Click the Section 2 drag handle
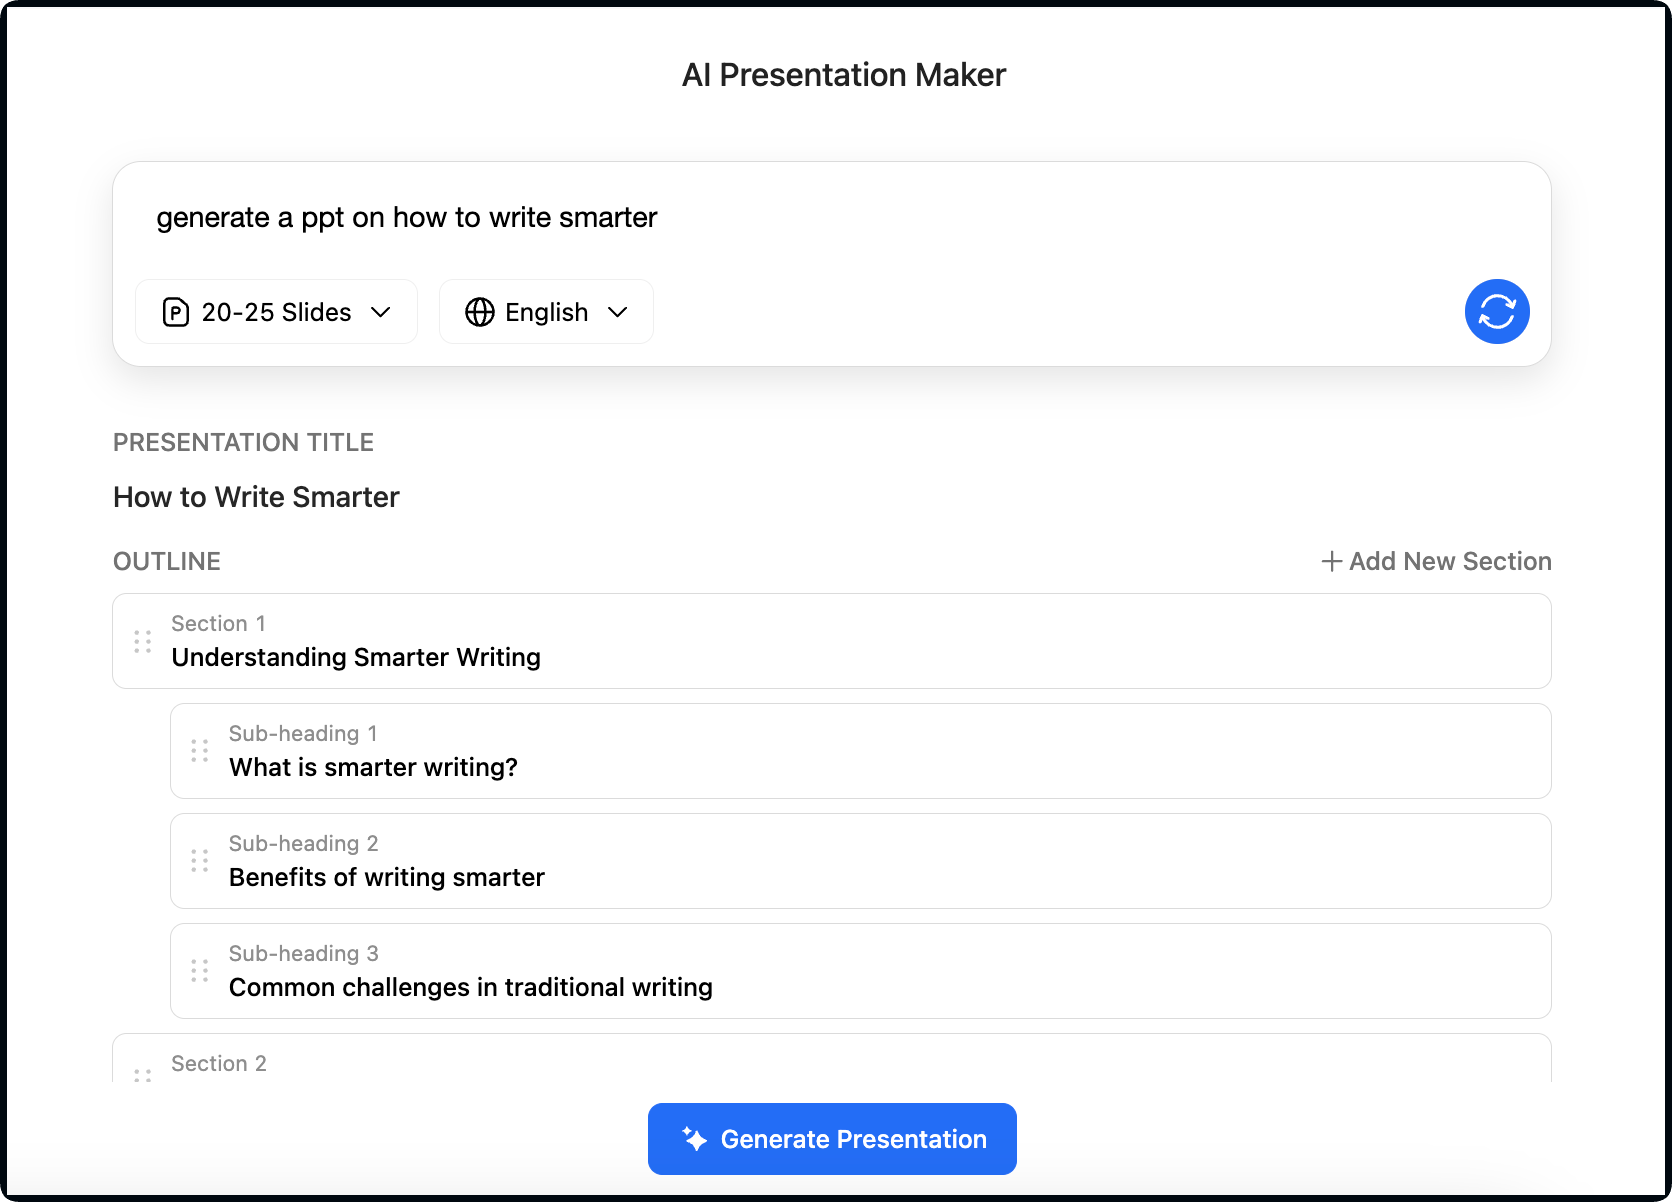 (143, 1074)
